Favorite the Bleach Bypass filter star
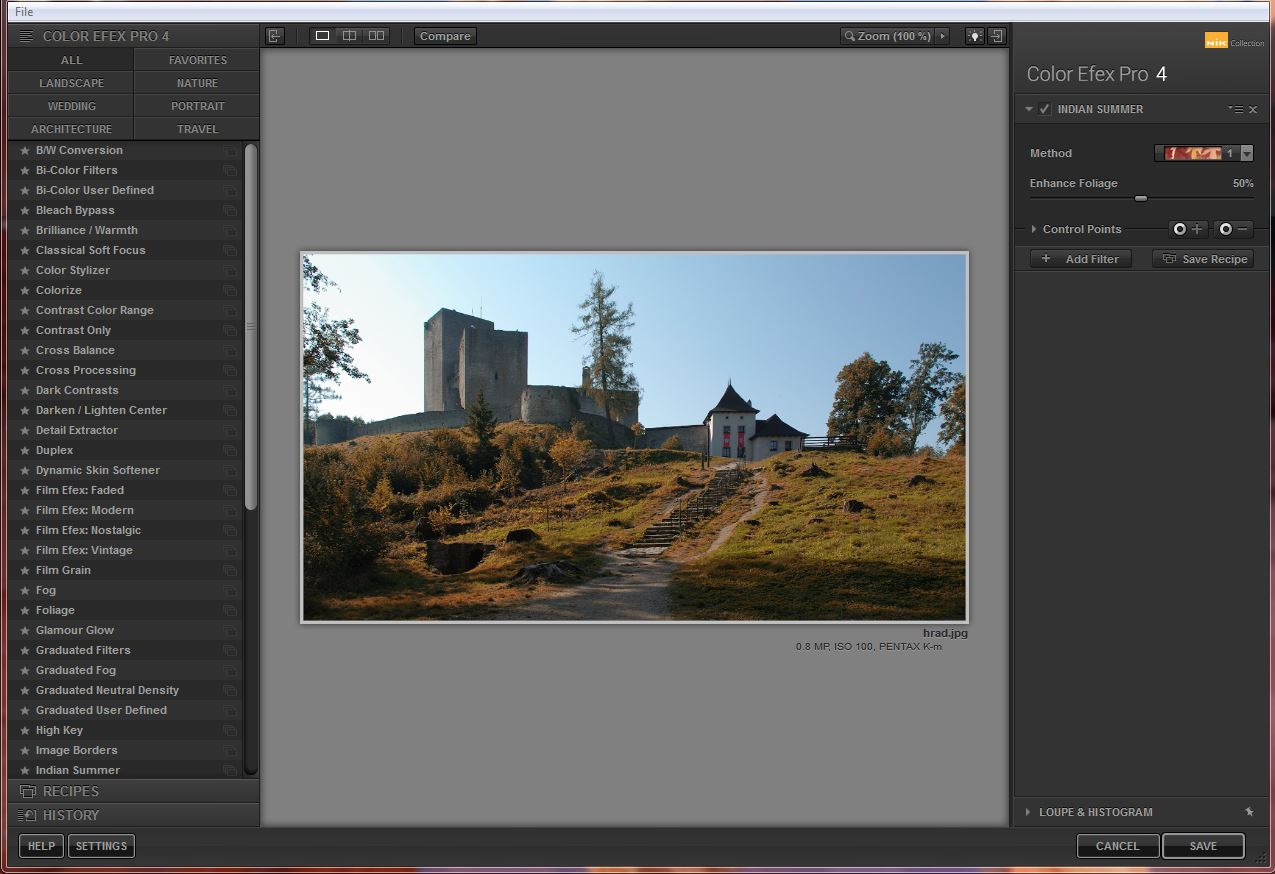The height and width of the screenshot is (874, 1275). tap(25, 211)
